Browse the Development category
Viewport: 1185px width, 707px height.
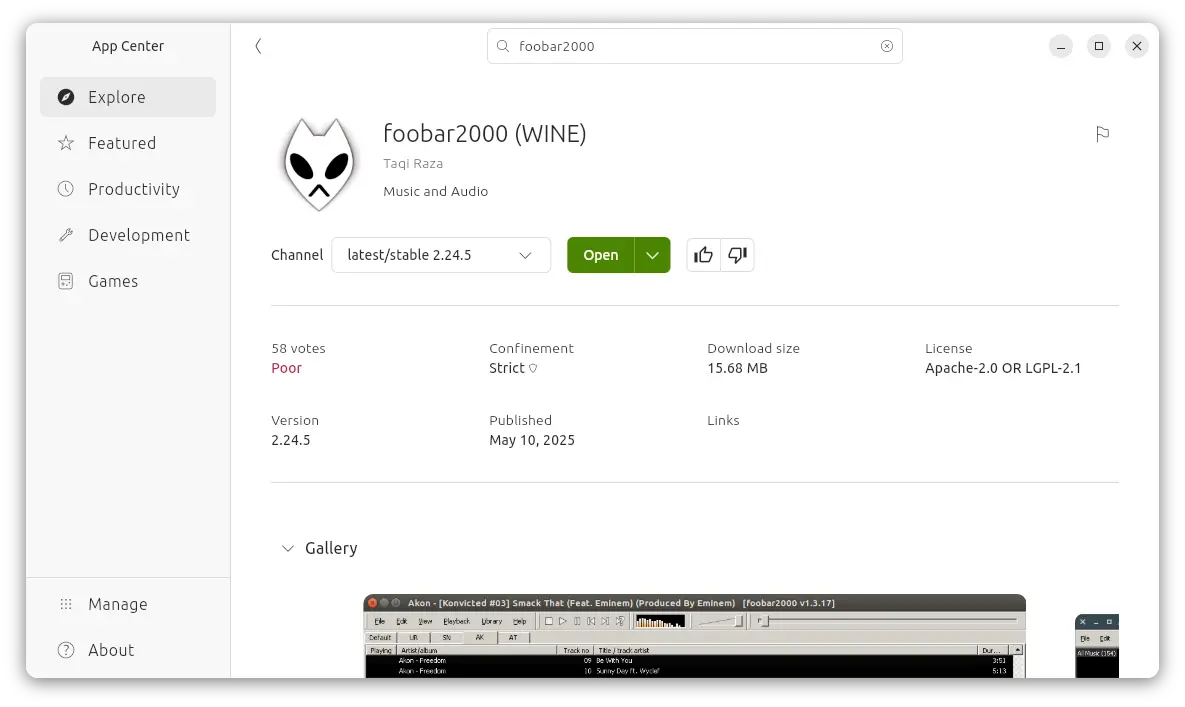[x=128, y=235]
